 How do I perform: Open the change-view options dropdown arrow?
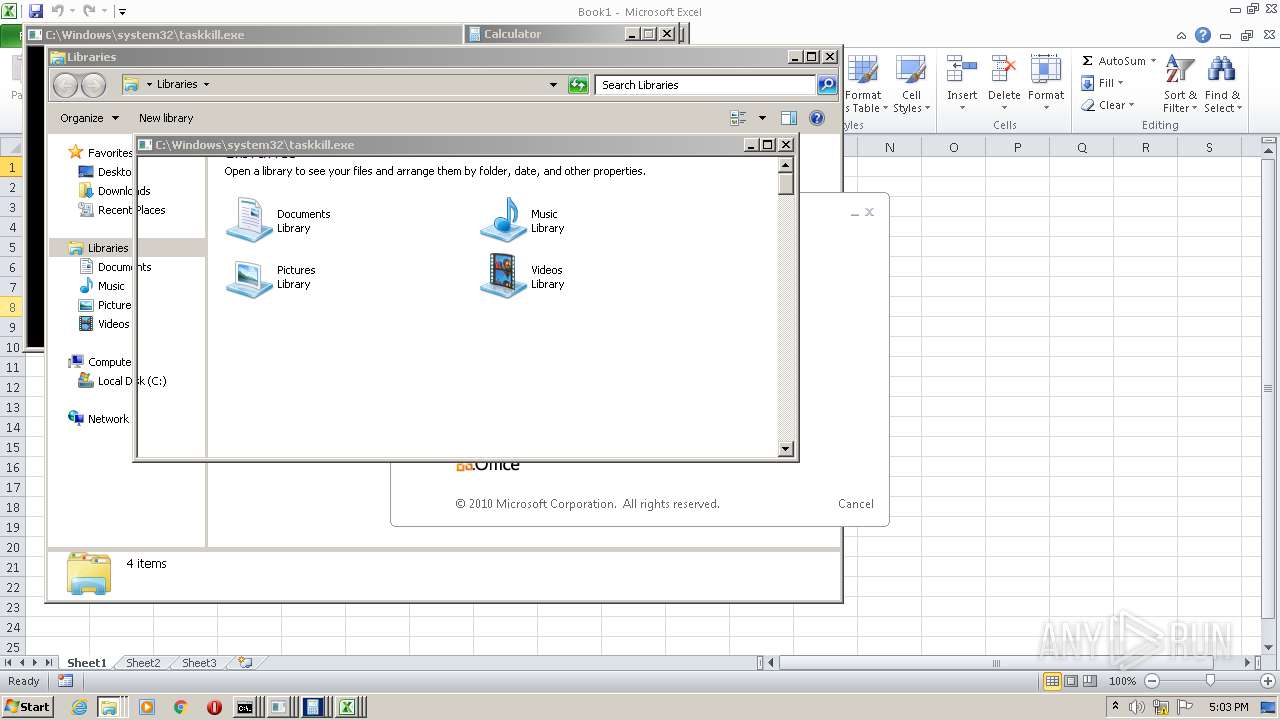(x=762, y=118)
